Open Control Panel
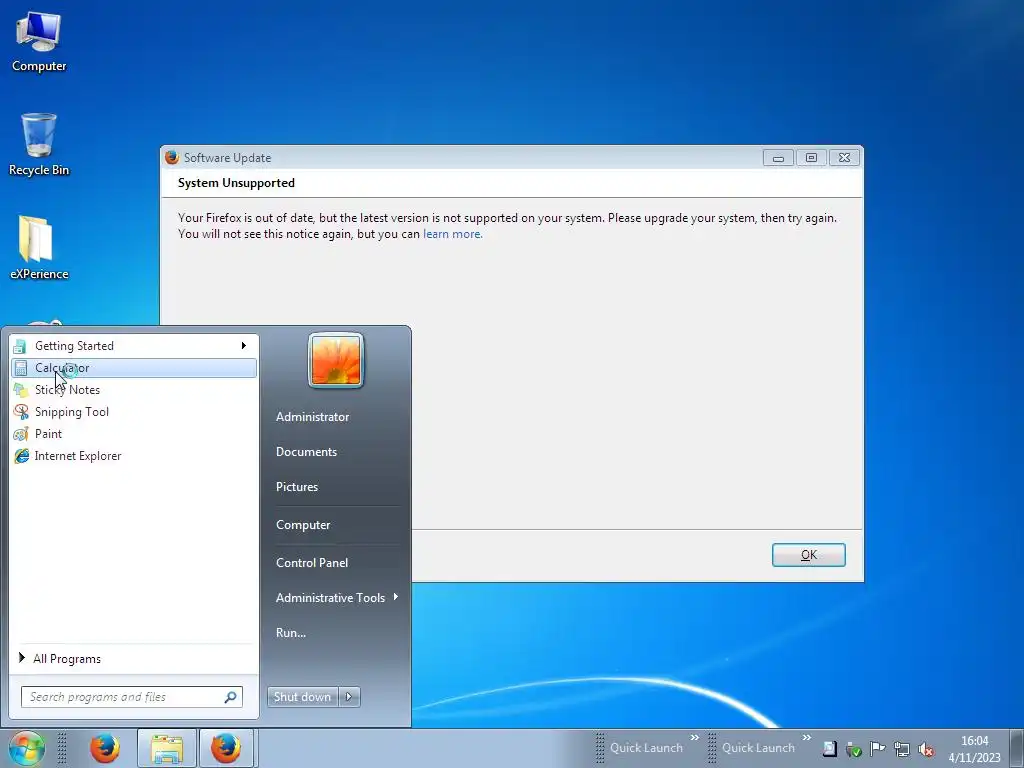This screenshot has height=768, width=1024. (312, 562)
